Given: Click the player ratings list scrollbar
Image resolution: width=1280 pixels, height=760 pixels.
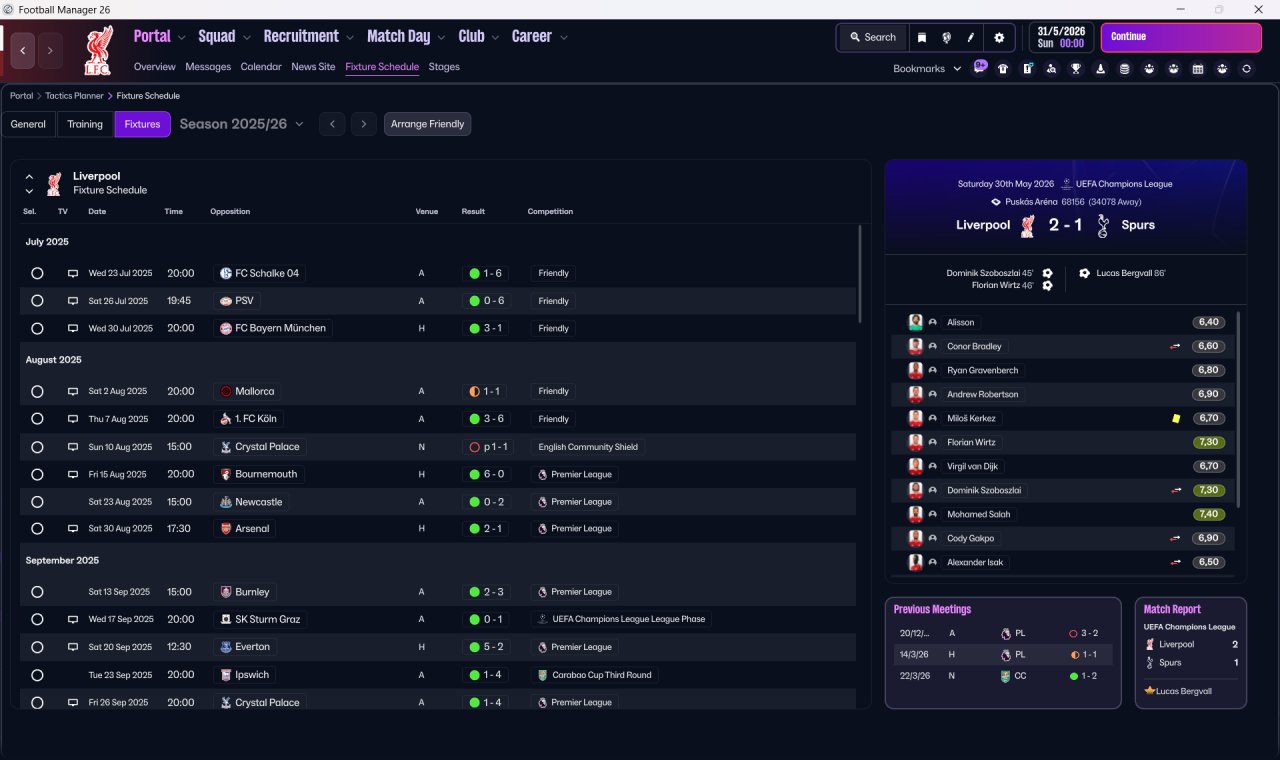Looking at the screenshot, I should (x=1238, y=408).
